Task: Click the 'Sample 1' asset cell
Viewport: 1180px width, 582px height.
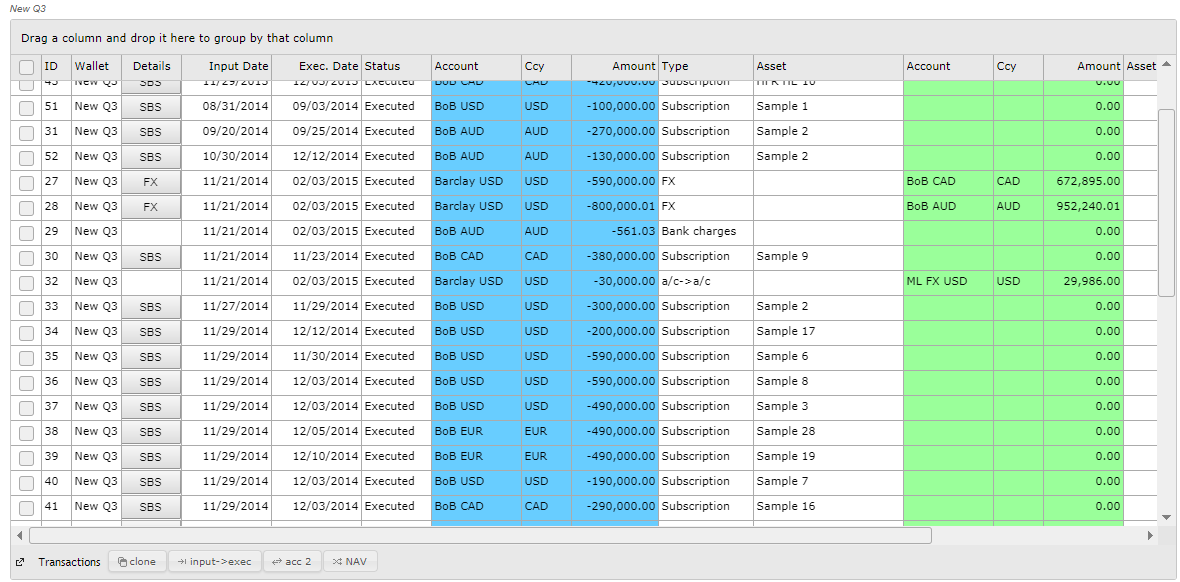Action: pos(828,107)
